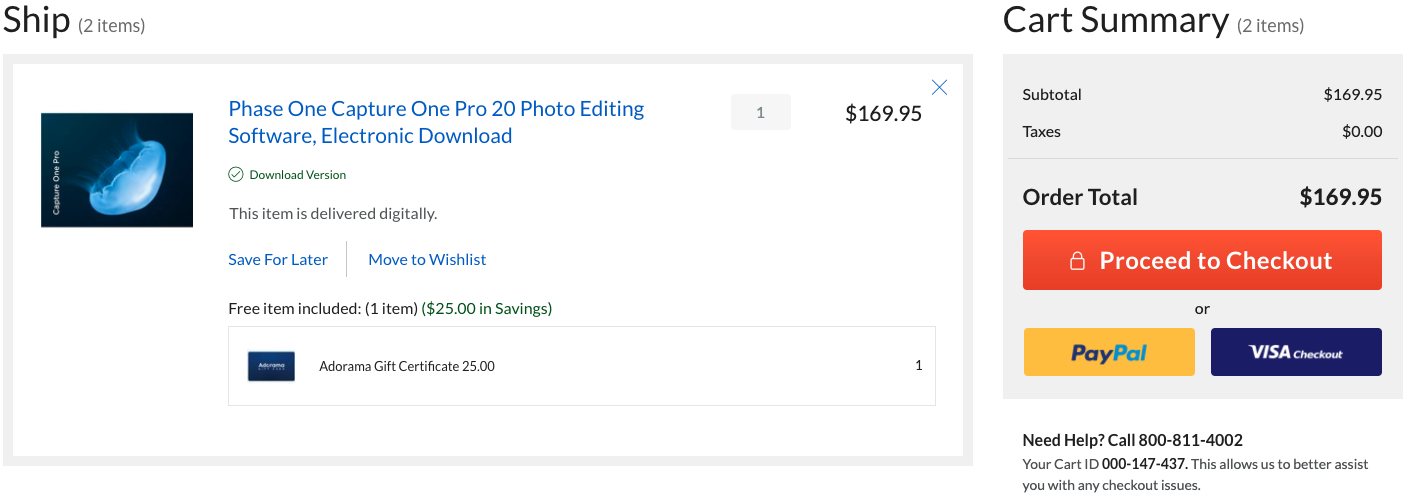Remove the Capture One item with the X icon
The height and width of the screenshot is (499, 1406).
(x=939, y=88)
